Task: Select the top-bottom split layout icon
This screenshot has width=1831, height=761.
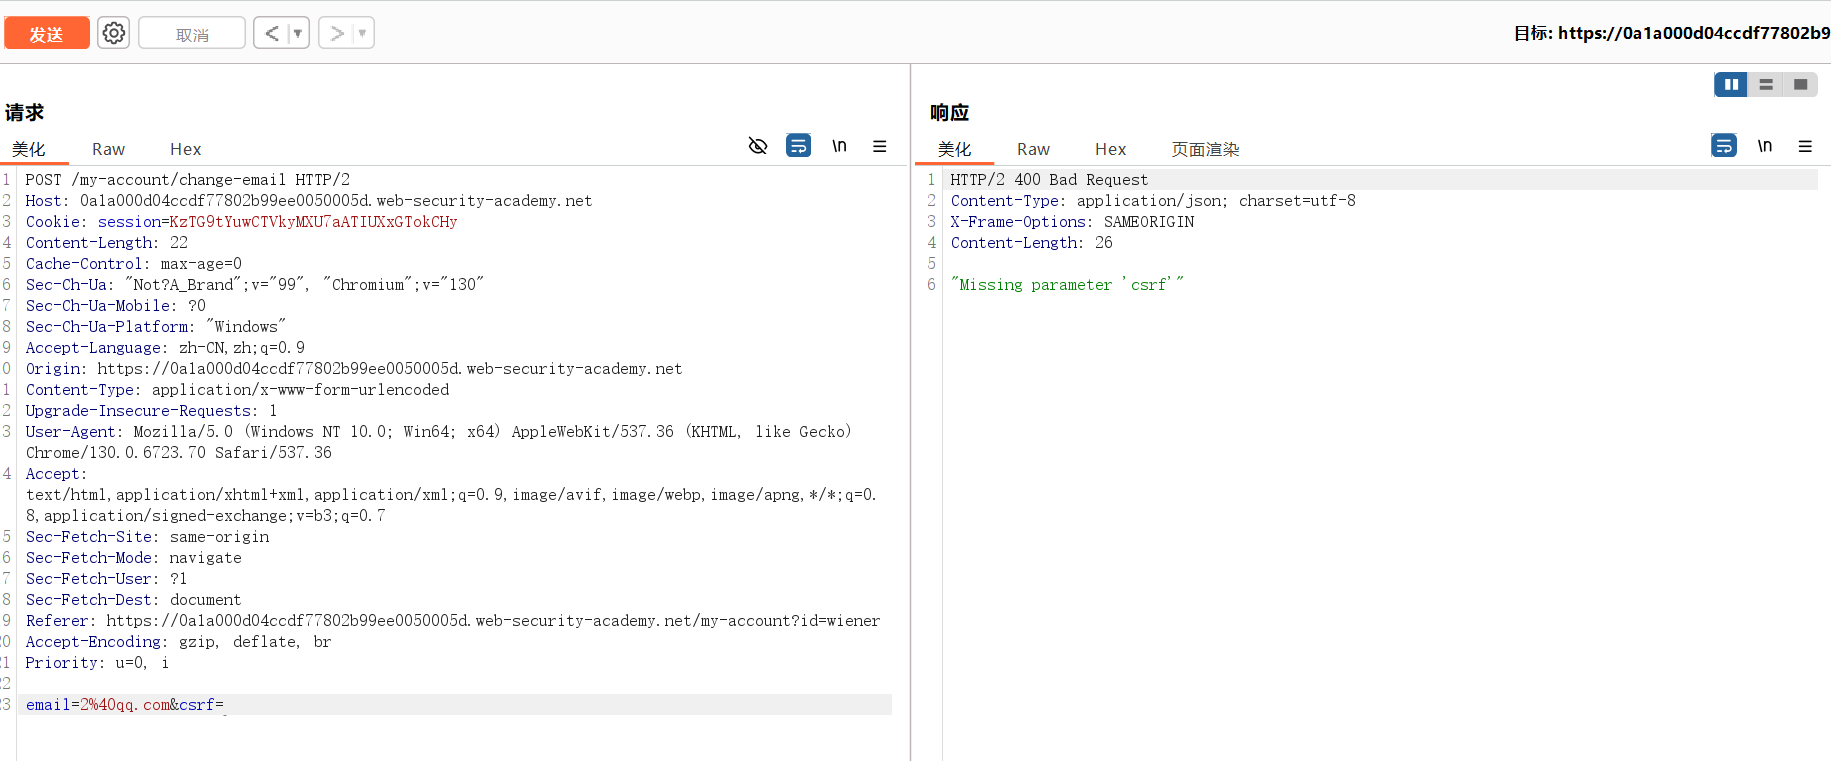Action: tap(1766, 85)
